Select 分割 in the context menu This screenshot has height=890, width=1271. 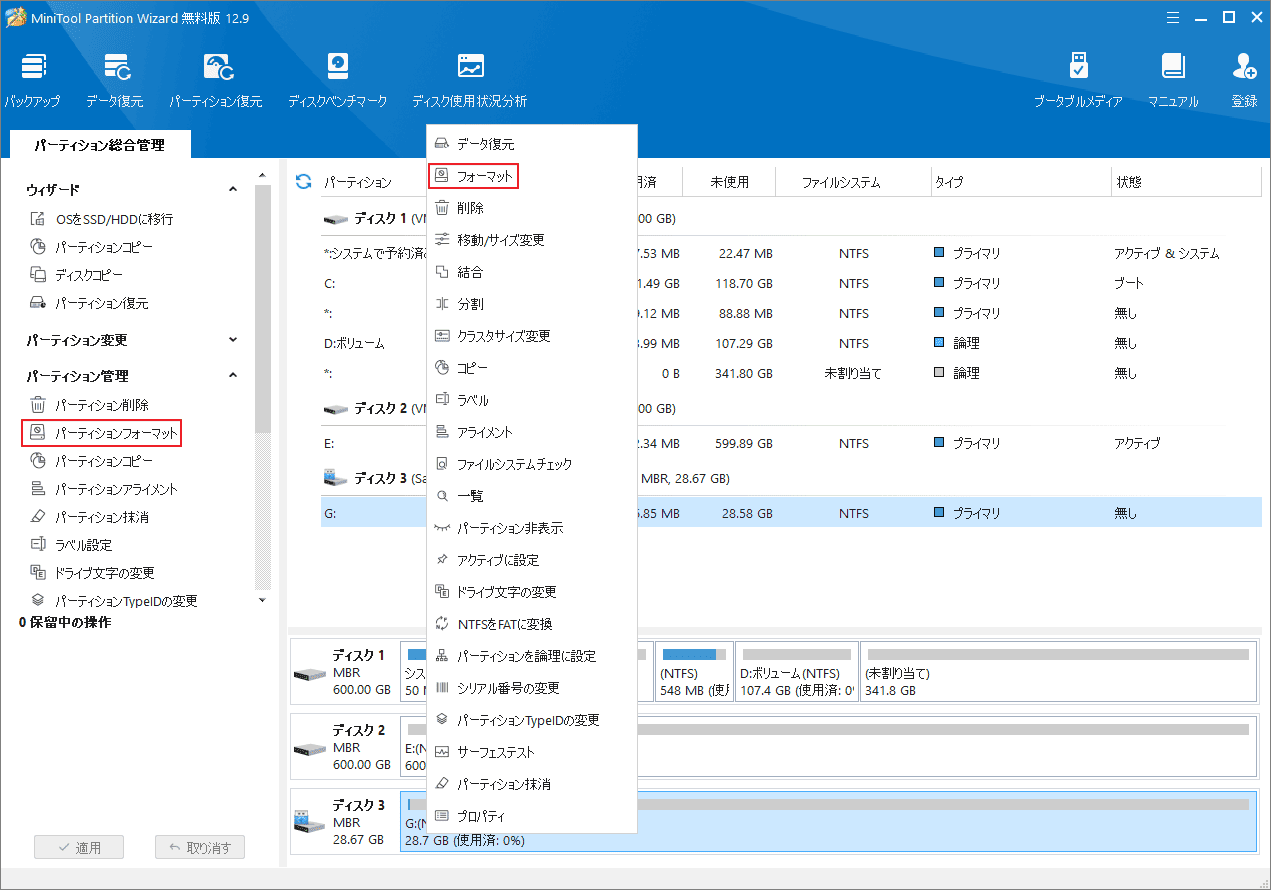click(x=532, y=304)
